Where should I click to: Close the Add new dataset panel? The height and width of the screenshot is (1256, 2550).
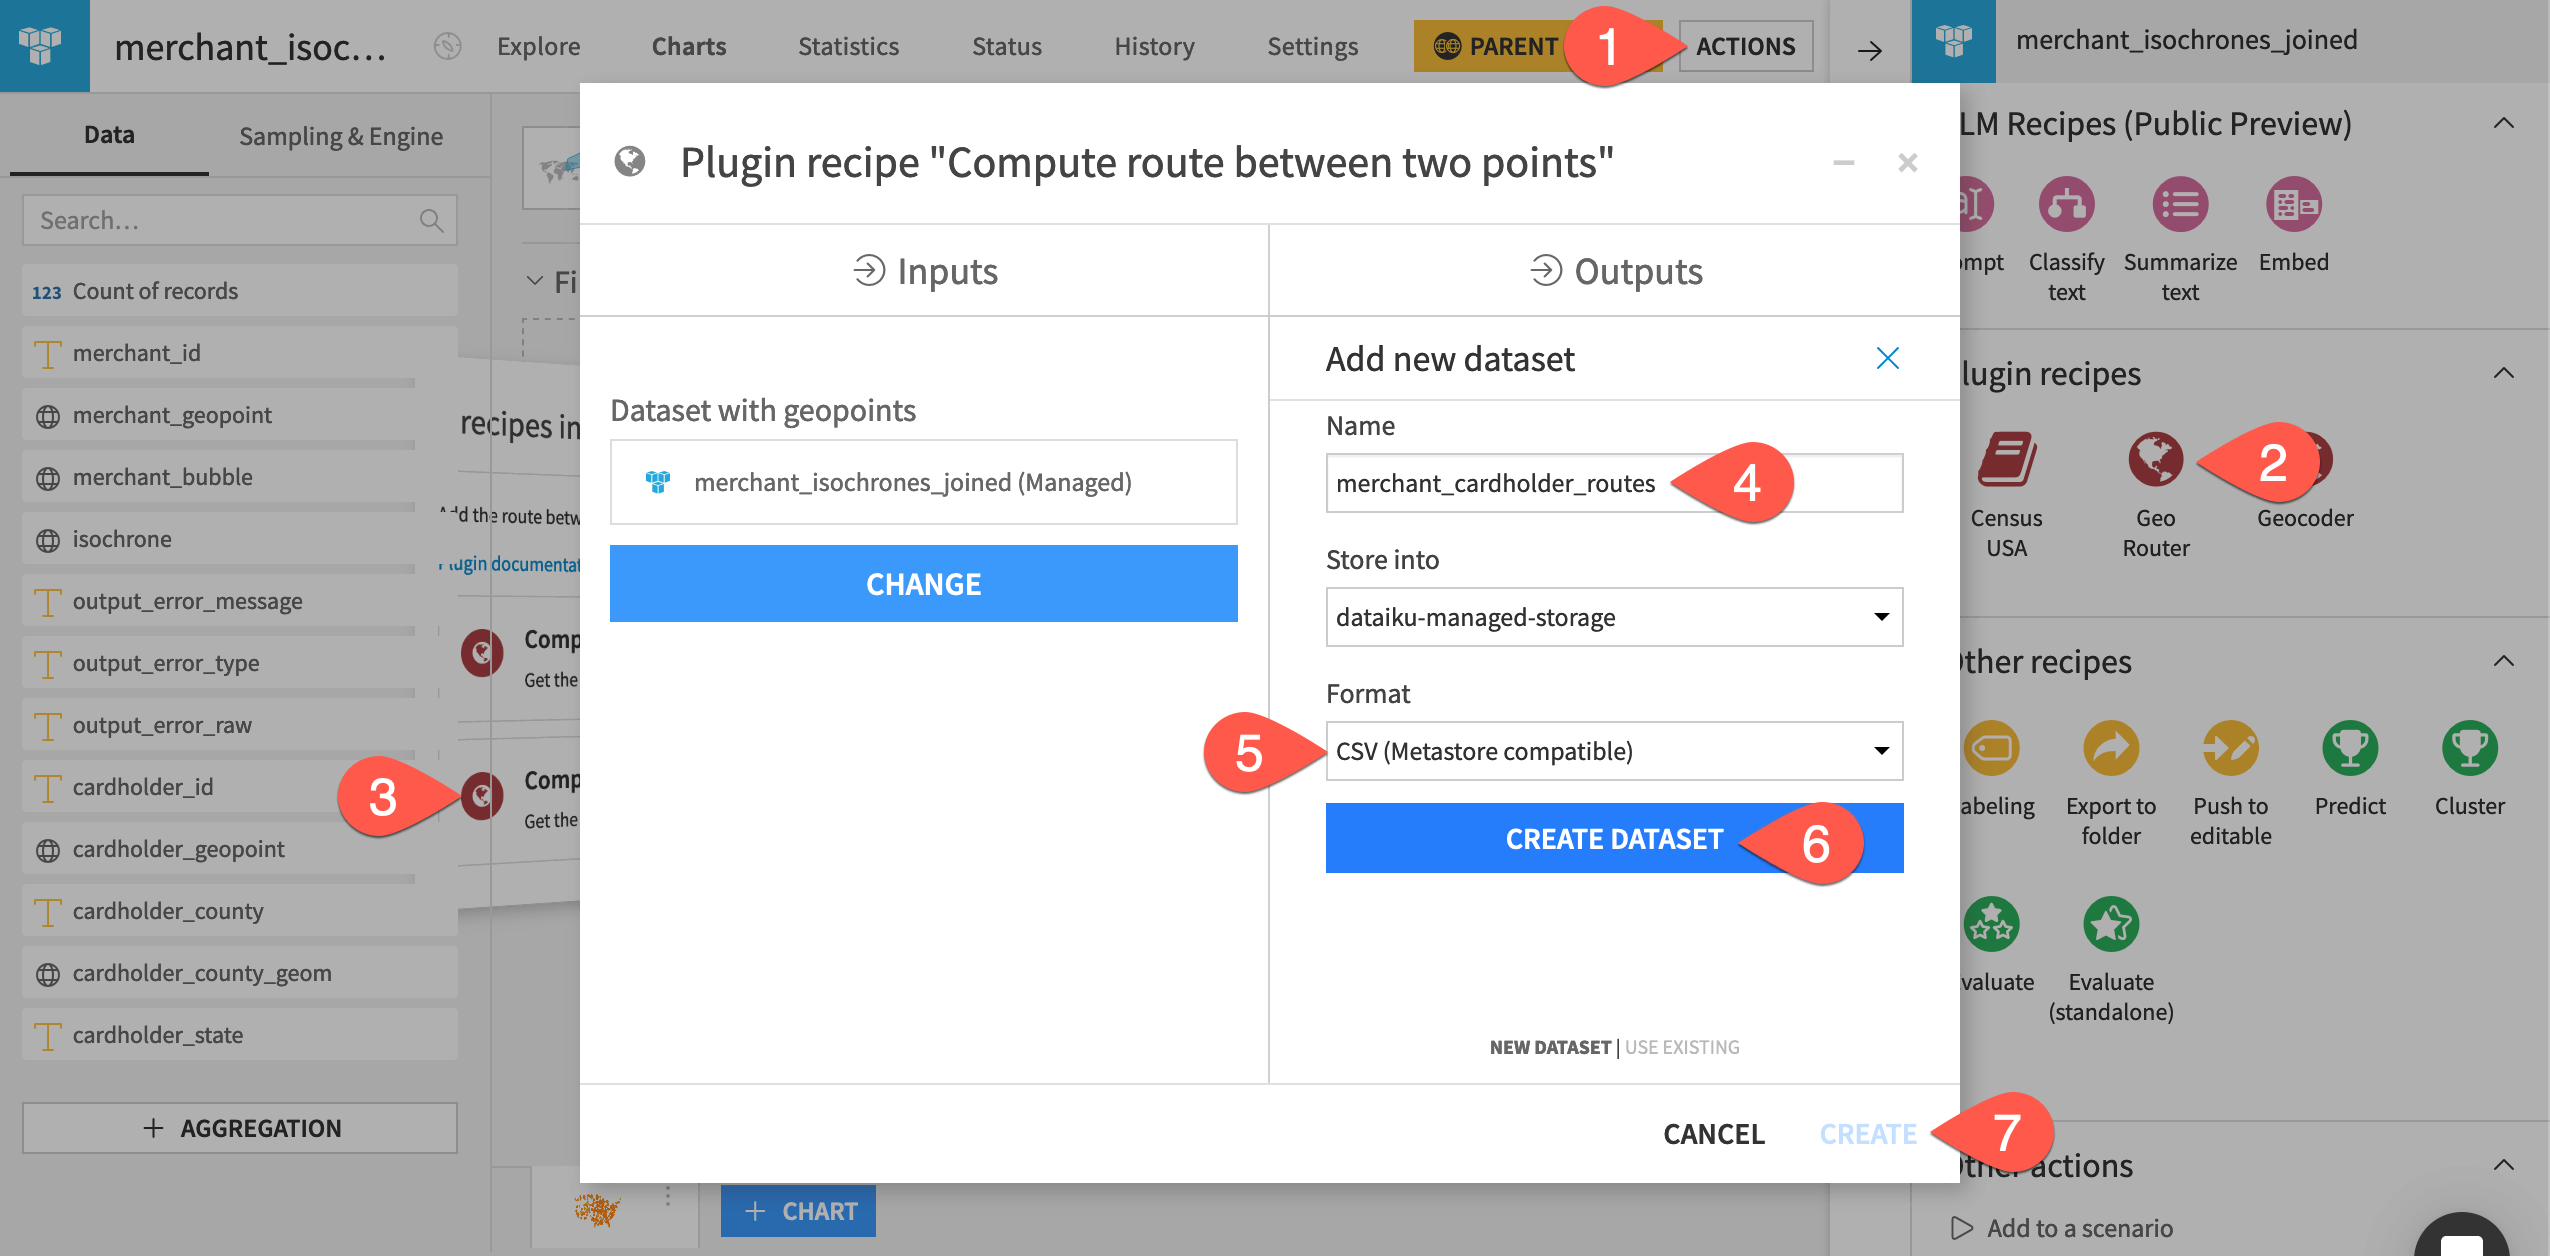pos(1887,358)
